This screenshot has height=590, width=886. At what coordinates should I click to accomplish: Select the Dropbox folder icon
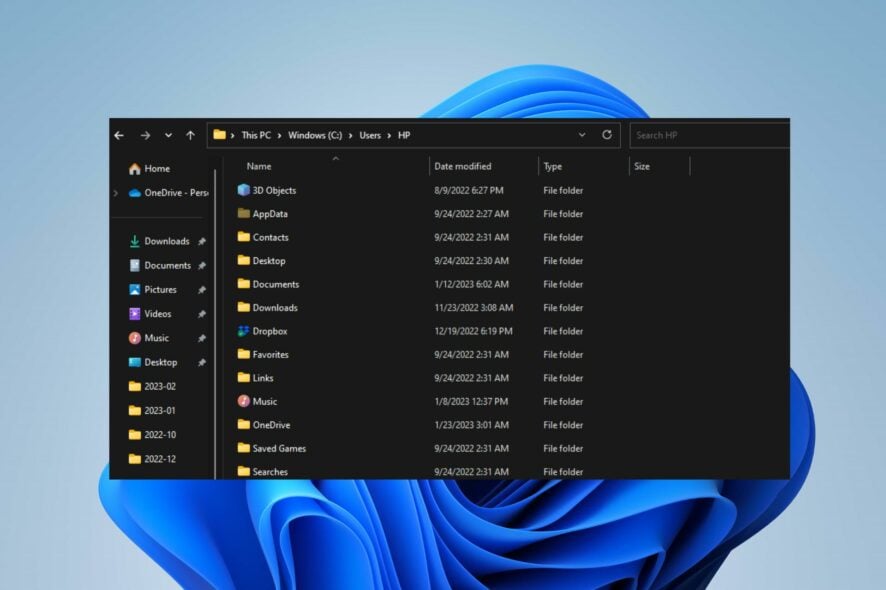pyautogui.click(x=244, y=331)
